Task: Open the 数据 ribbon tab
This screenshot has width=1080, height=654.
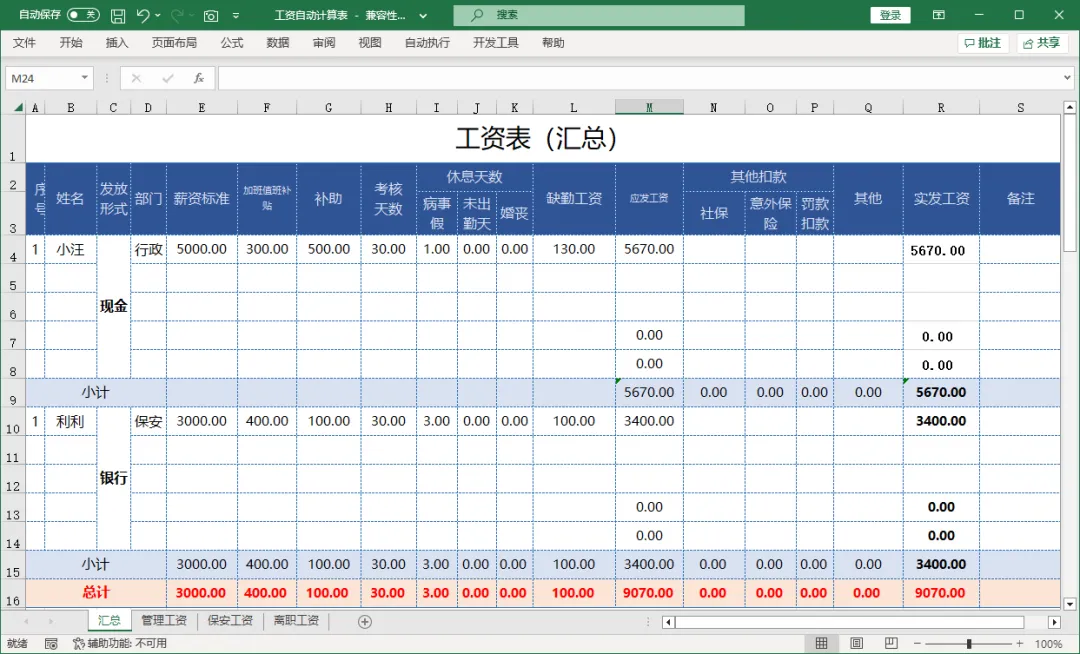Action: (278, 43)
